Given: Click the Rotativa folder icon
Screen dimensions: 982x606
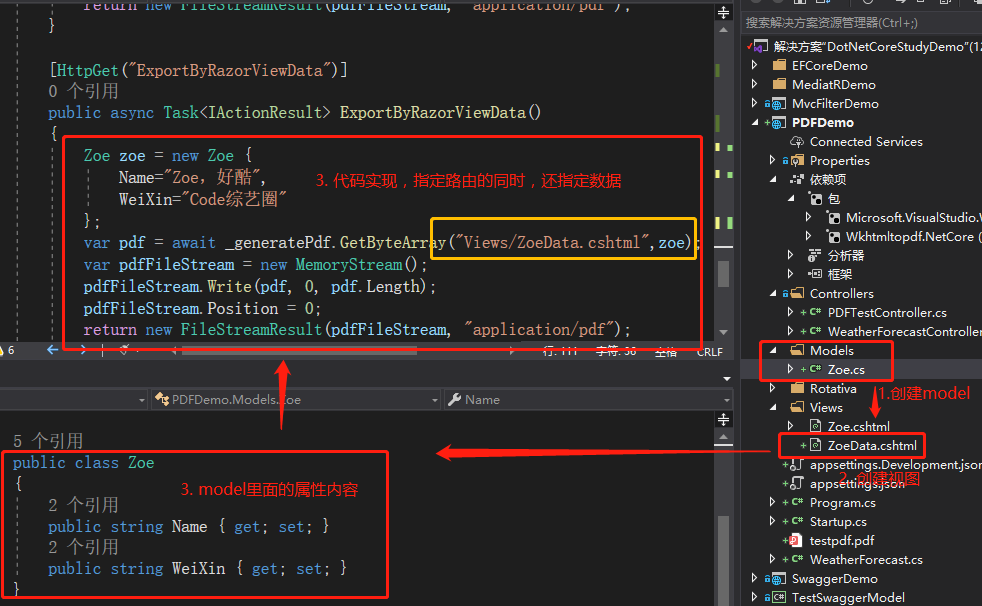Looking at the screenshot, I should click(x=797, y=388).
